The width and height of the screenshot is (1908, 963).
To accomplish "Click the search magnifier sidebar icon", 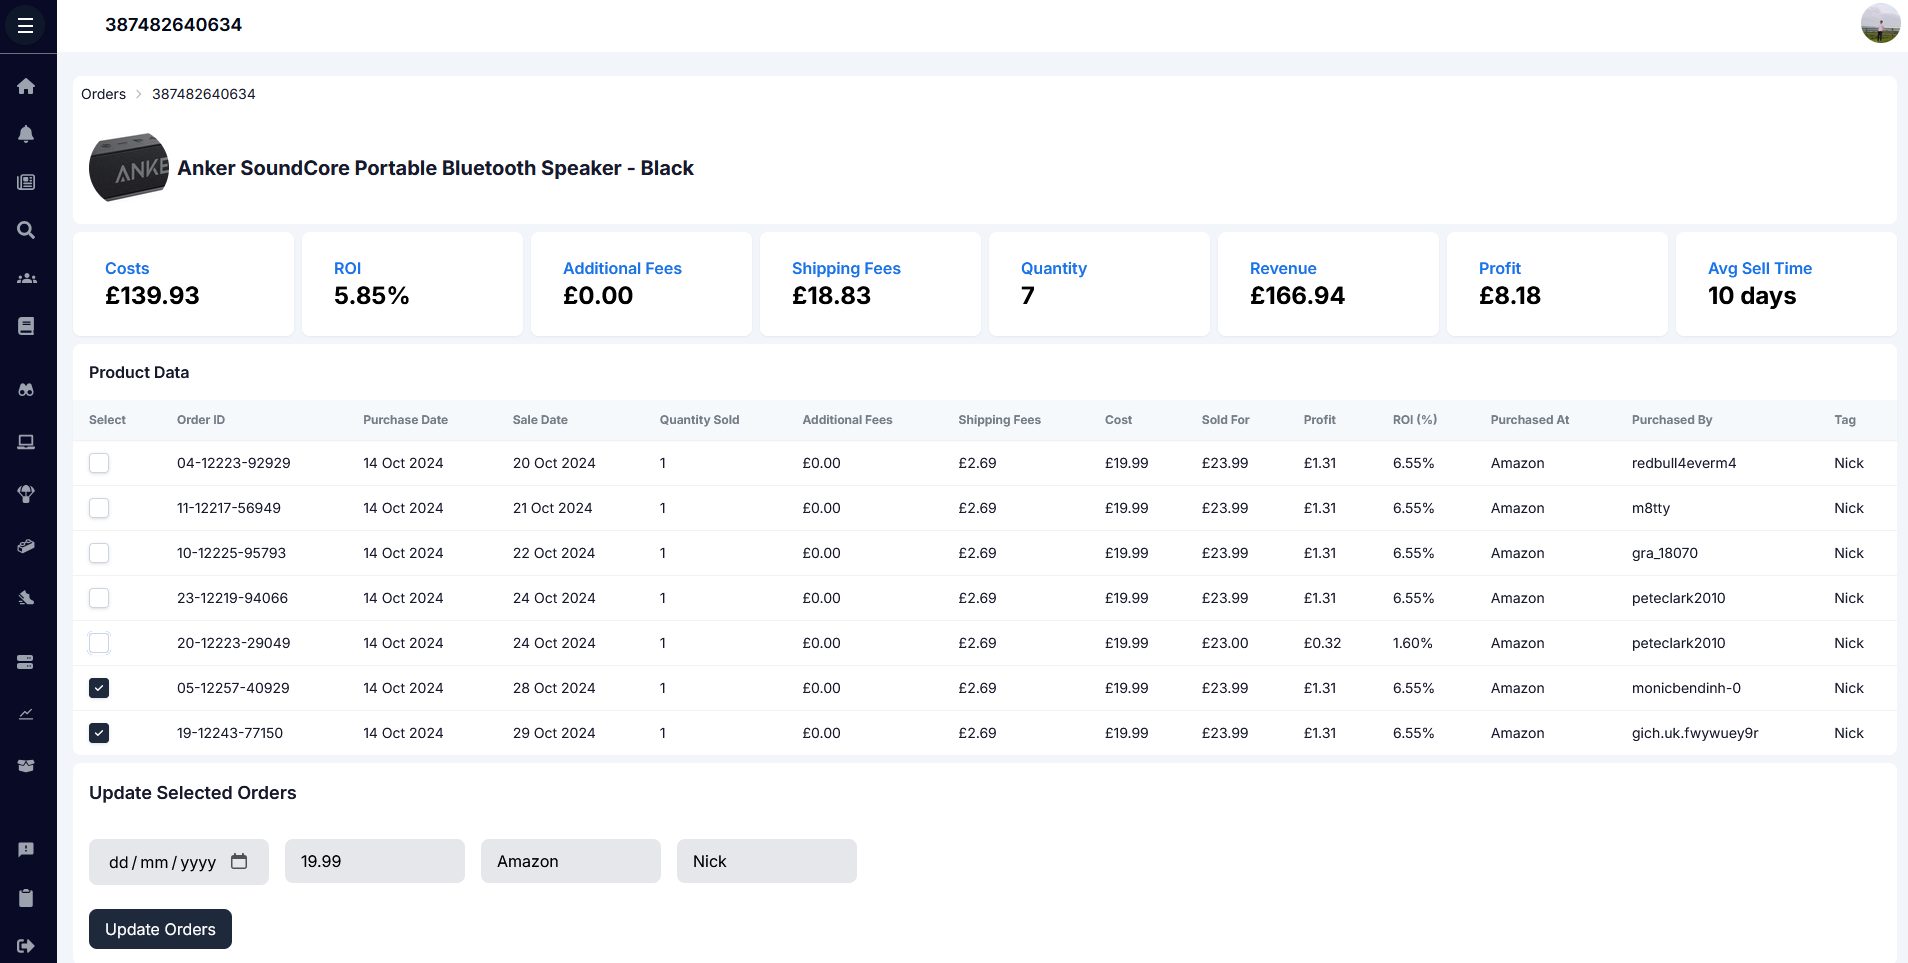I will tap(26, 230).
